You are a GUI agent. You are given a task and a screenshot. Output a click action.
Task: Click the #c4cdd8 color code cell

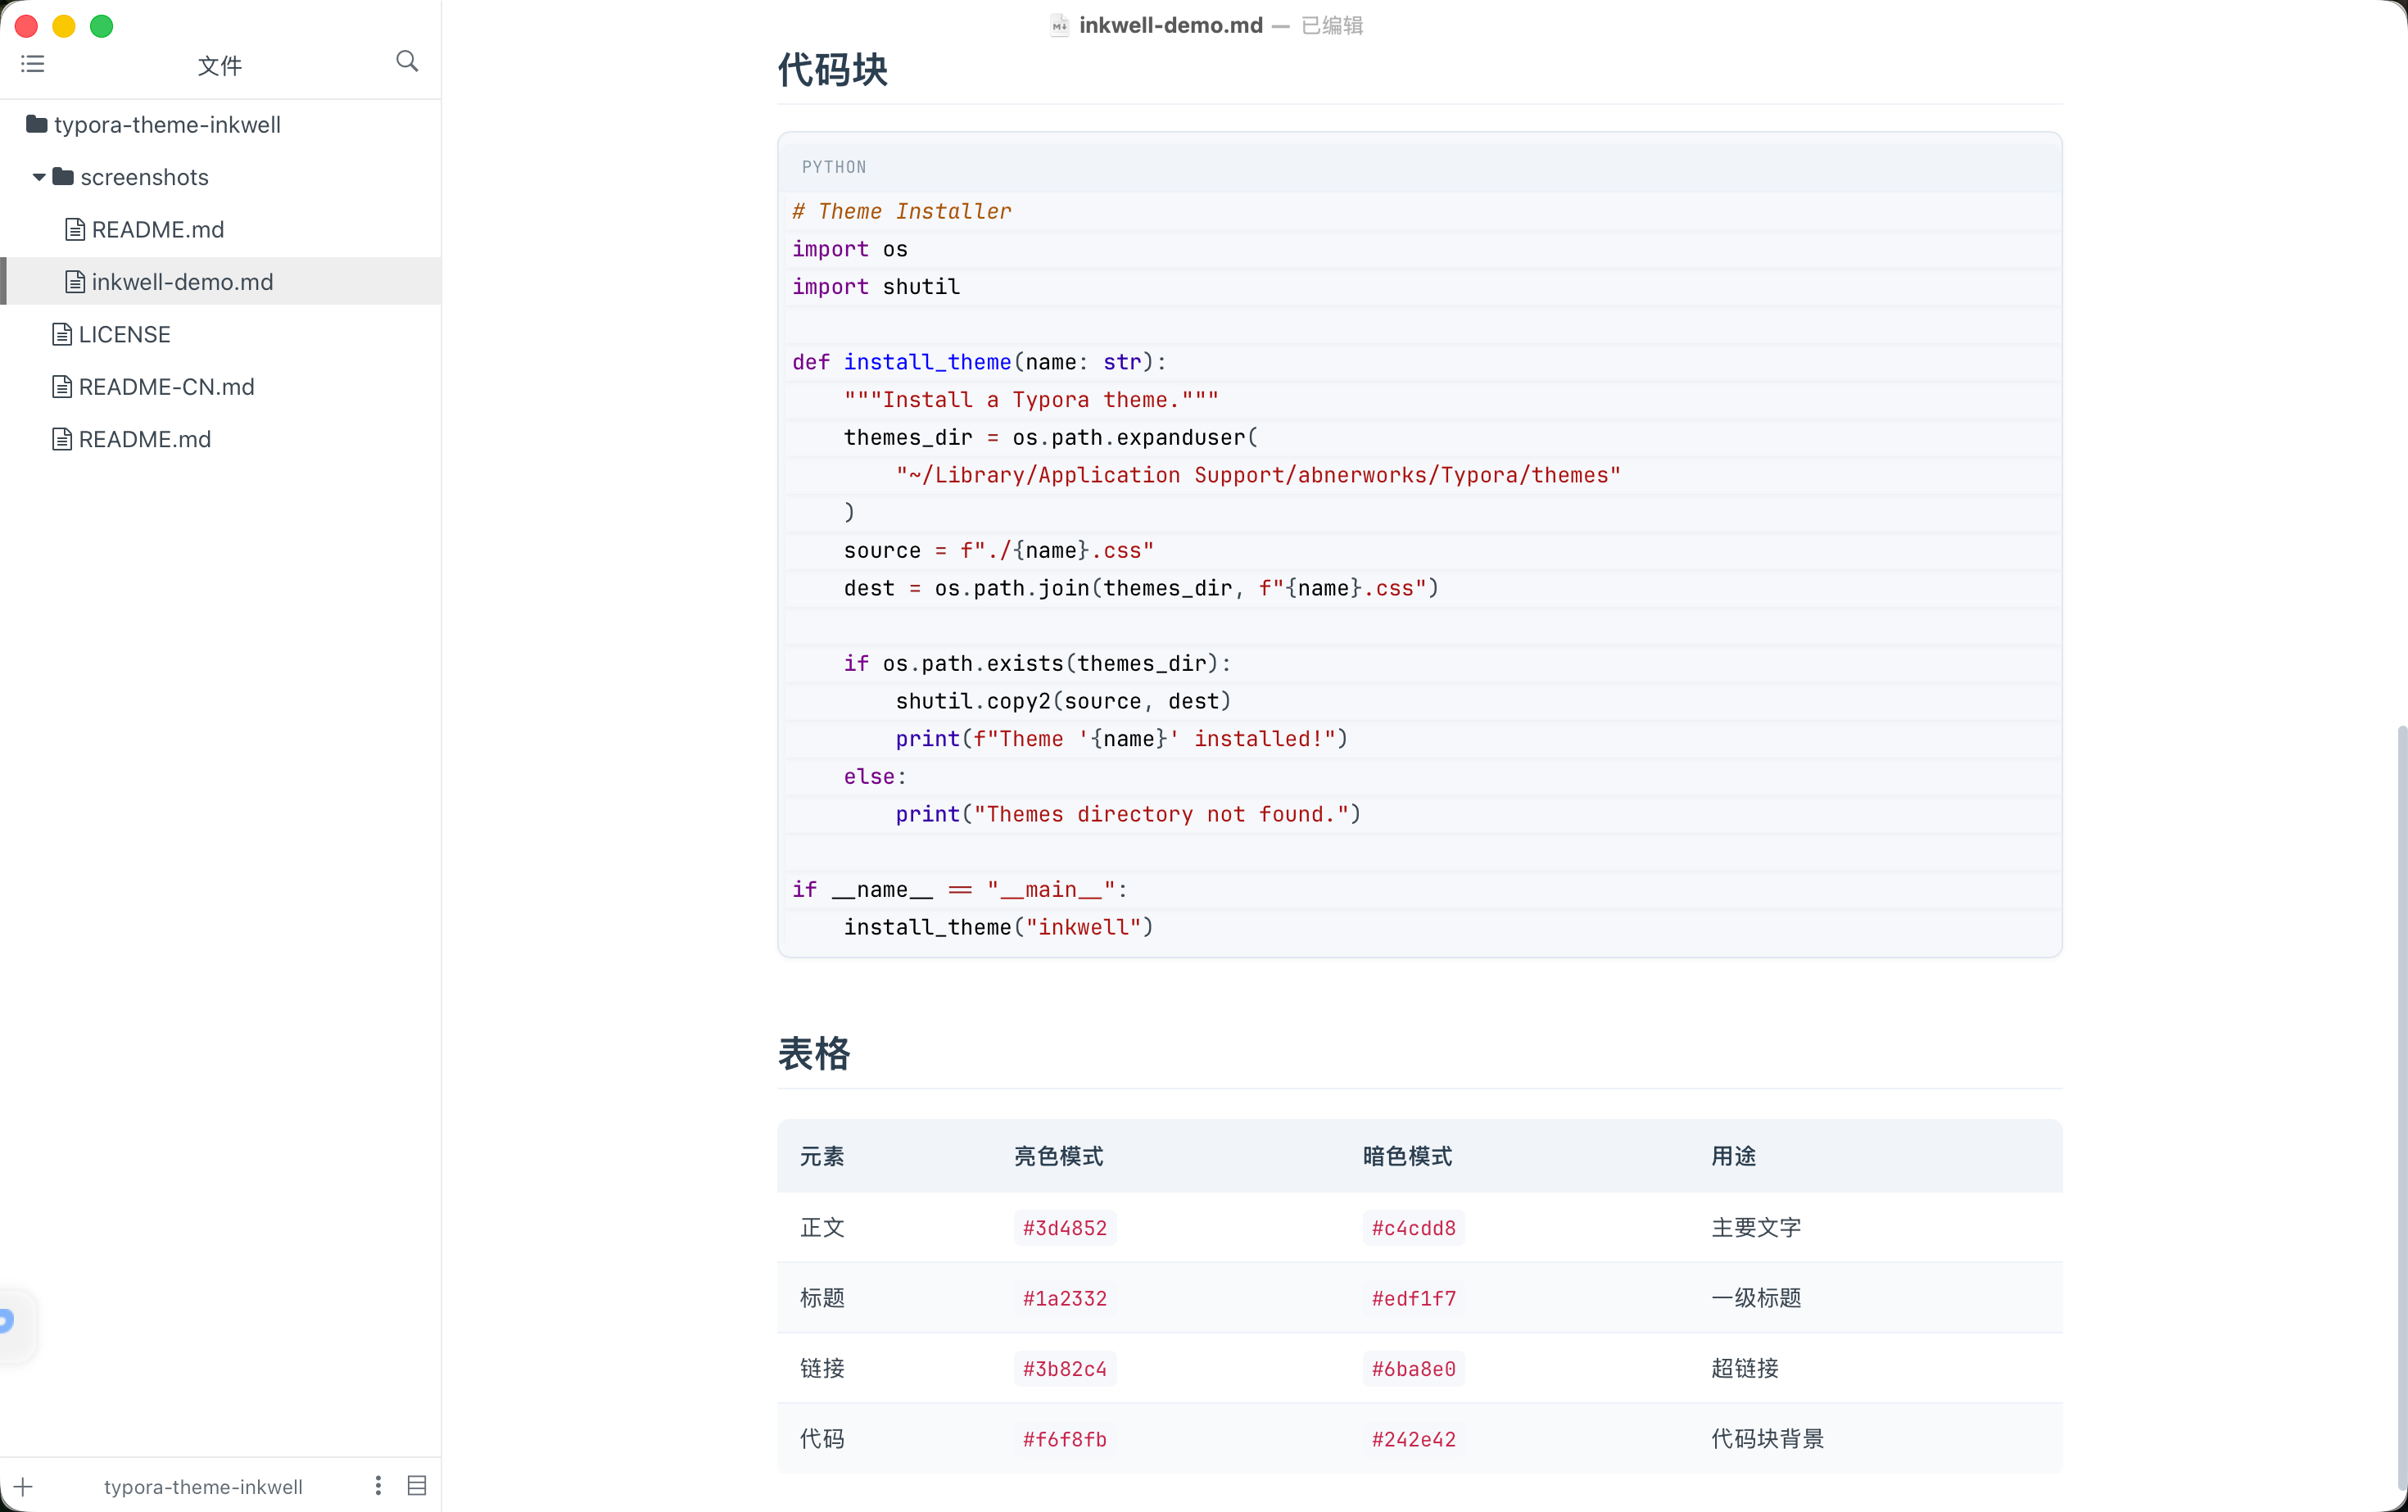click(1414, 1227)
